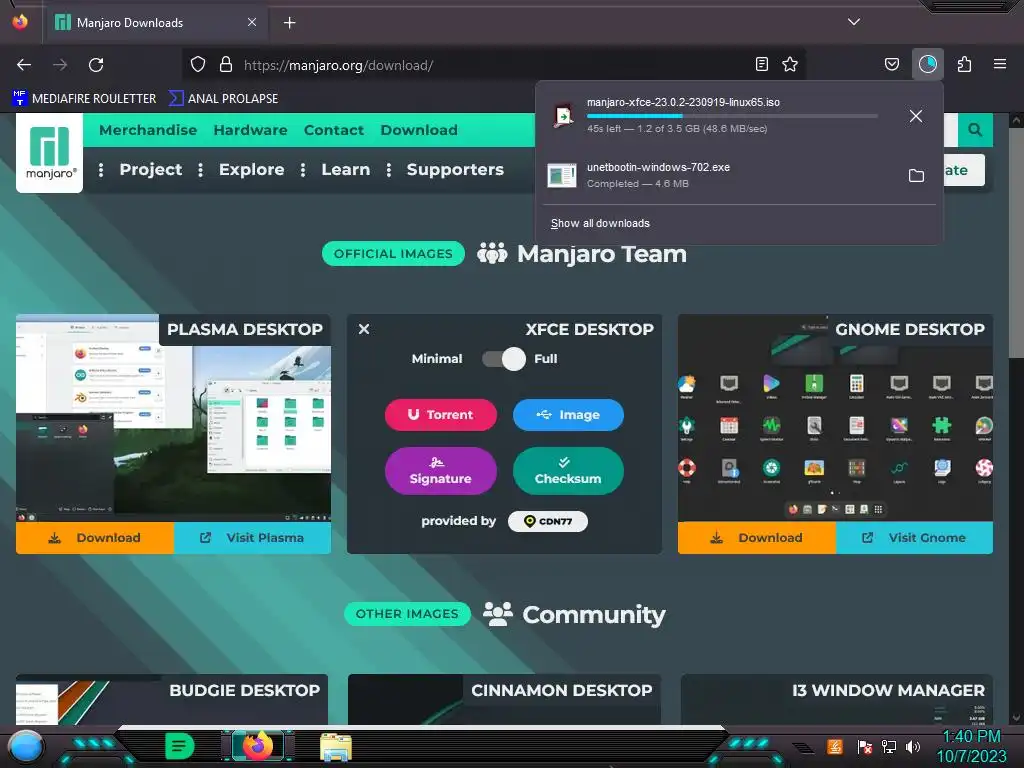
Task: Click the Manjaro logo
Action: tap(50, 153)
